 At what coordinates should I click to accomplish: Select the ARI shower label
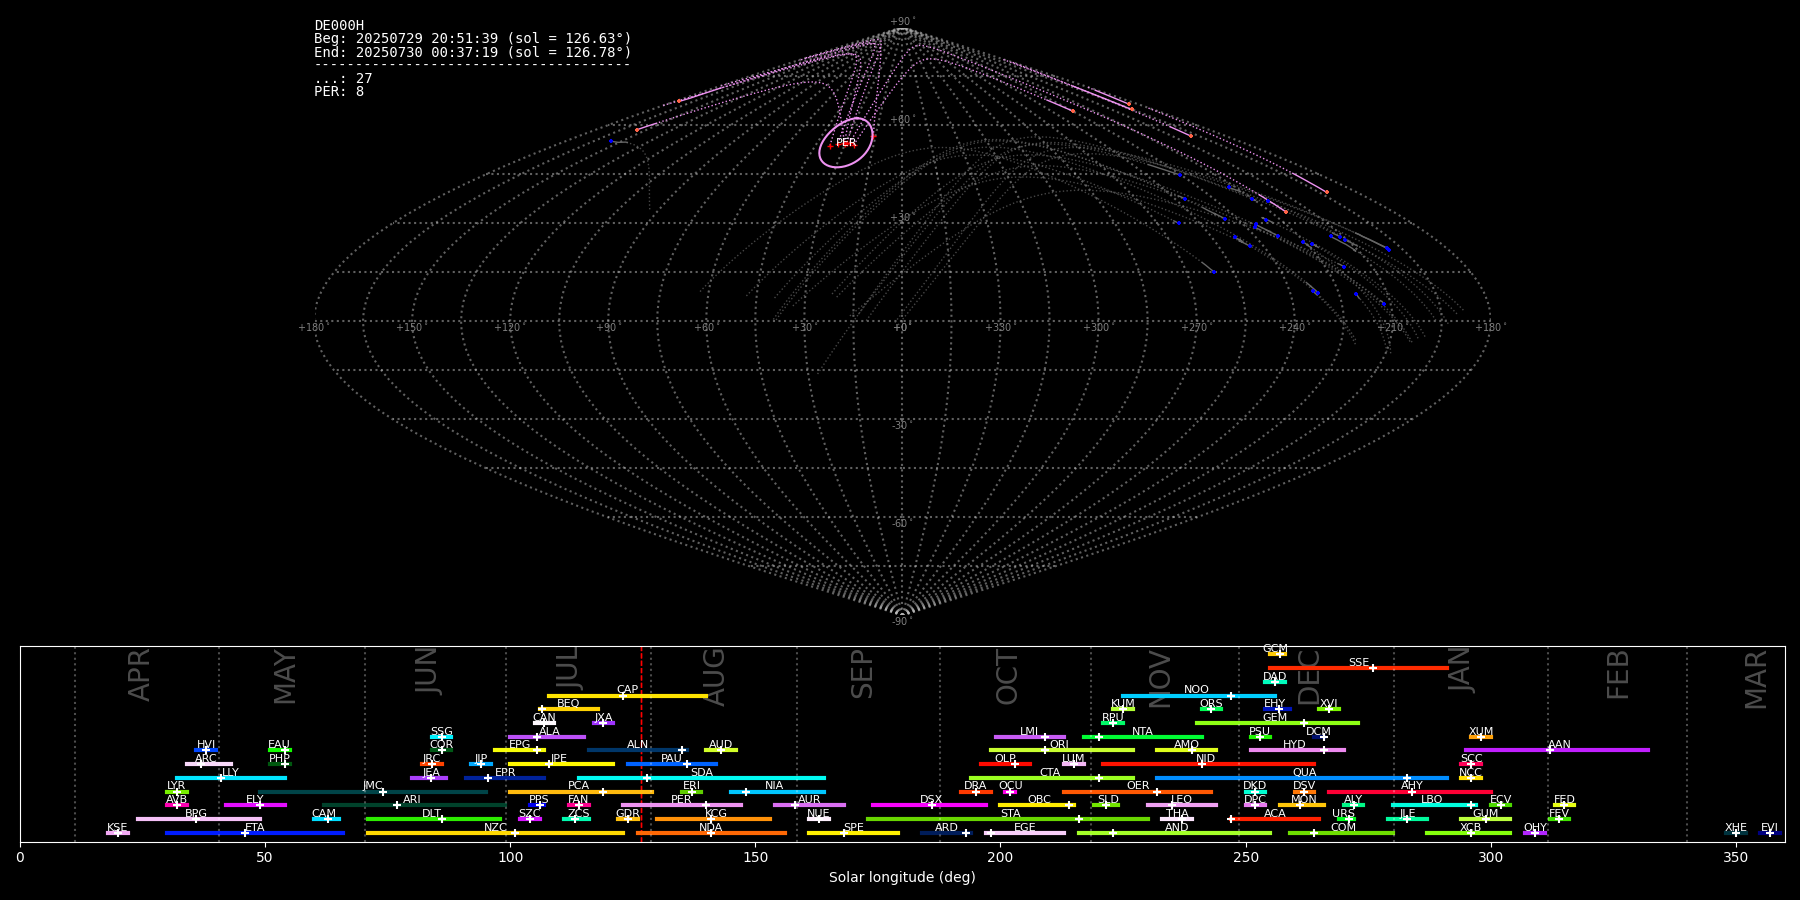(x=411, y=800)
